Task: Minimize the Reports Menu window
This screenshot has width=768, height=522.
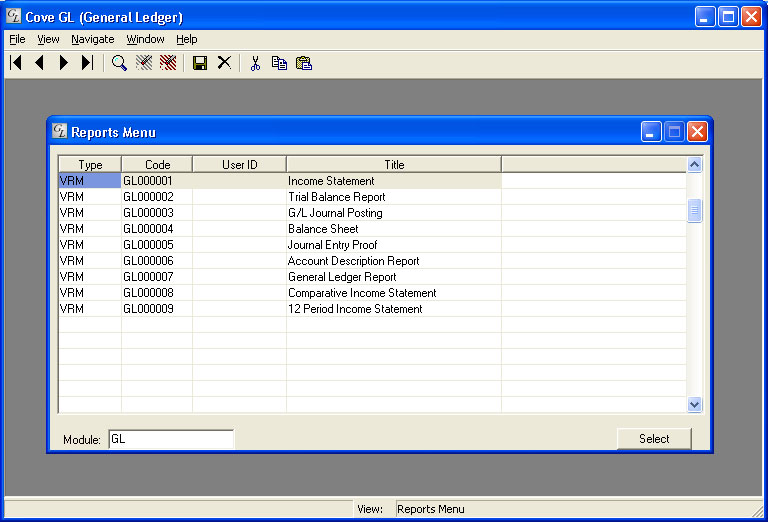Action: click(651, 132)
